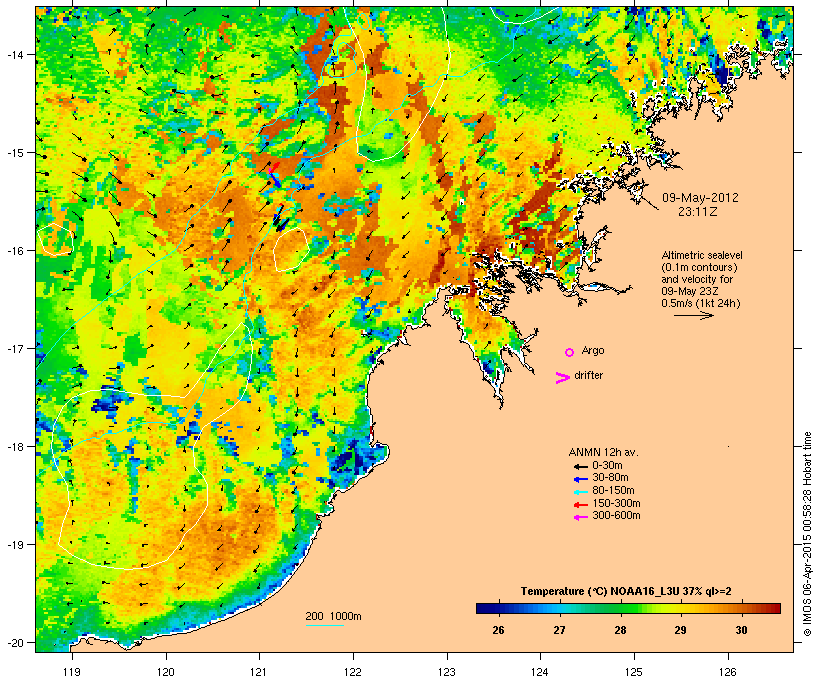
Task: Click the magenta Argo circle legend marker
Action: [x=570, y=353]
